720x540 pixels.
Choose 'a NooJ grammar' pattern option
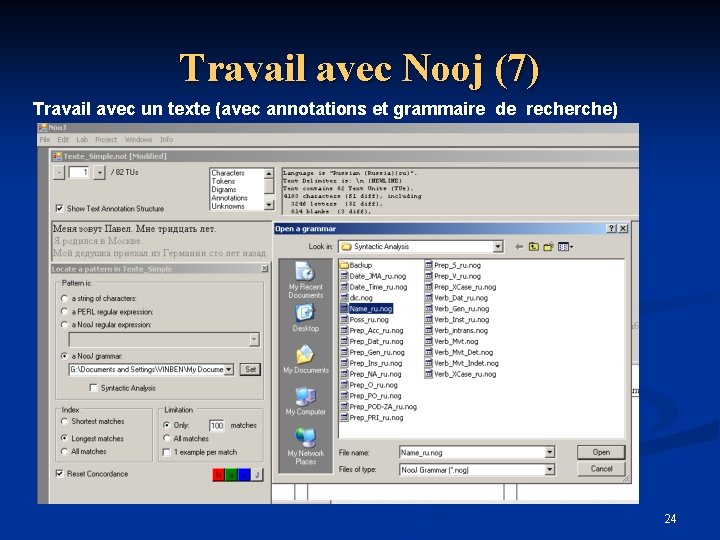[64, 356]
